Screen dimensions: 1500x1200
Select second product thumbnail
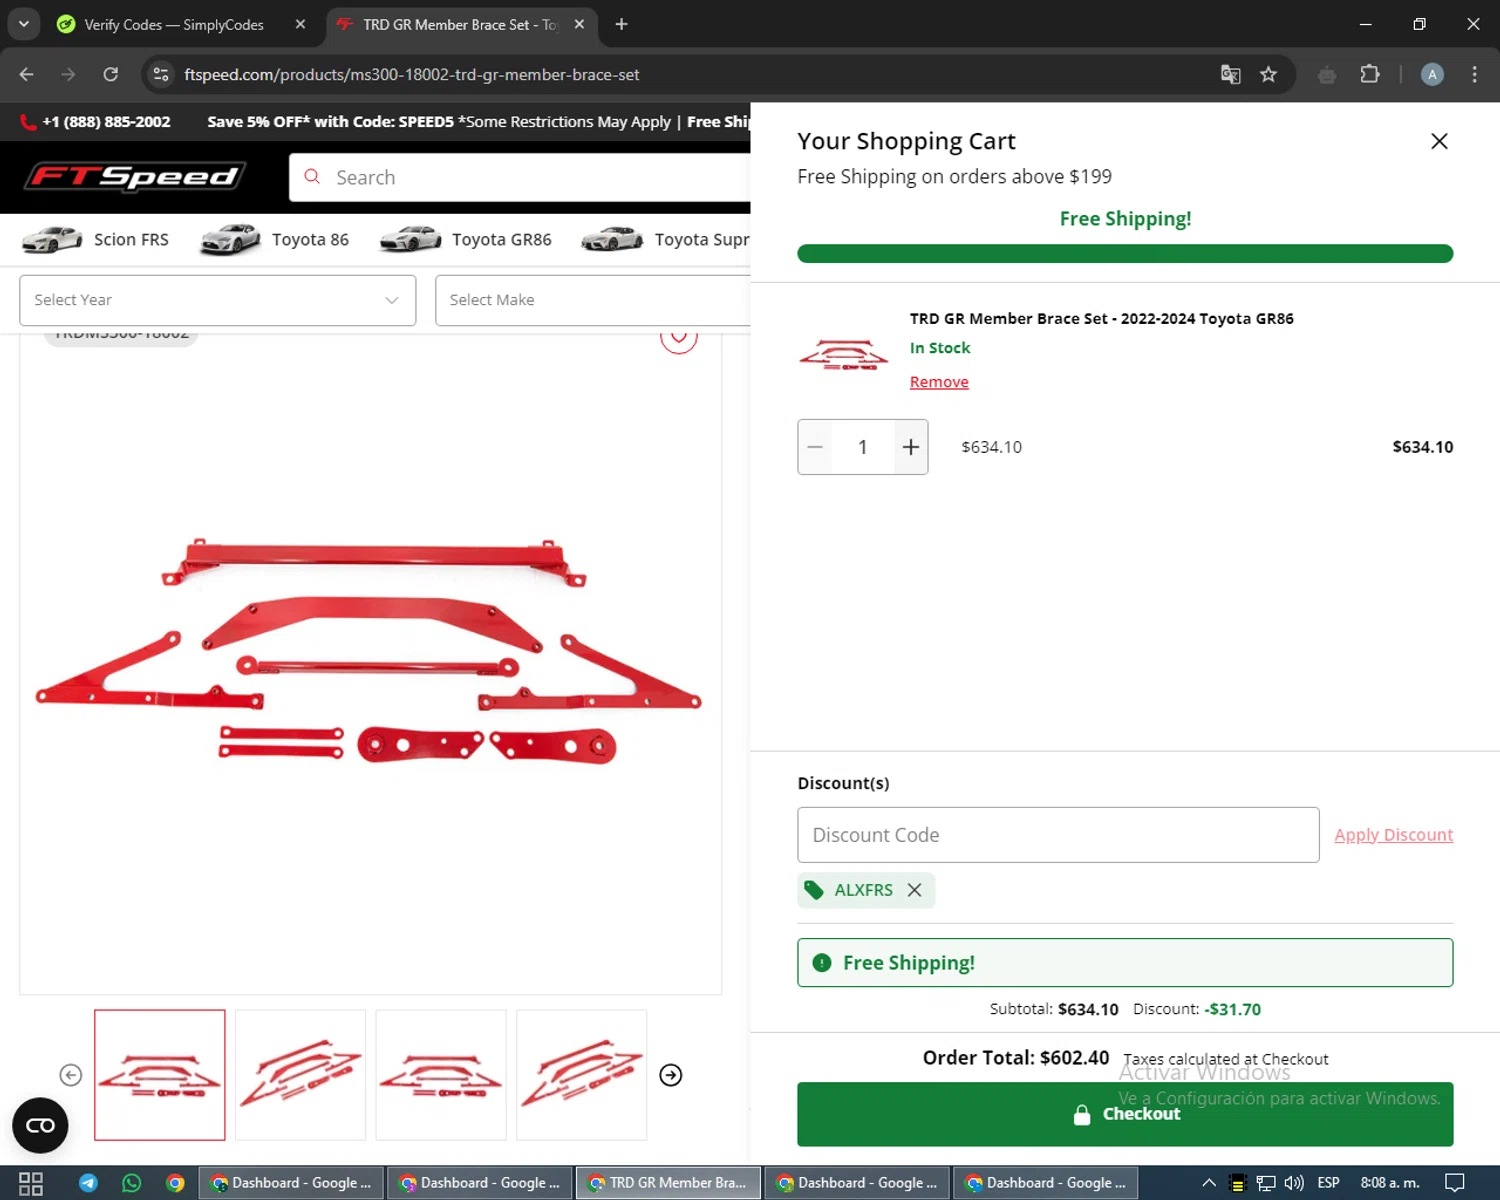click(x=300, y=1075)
